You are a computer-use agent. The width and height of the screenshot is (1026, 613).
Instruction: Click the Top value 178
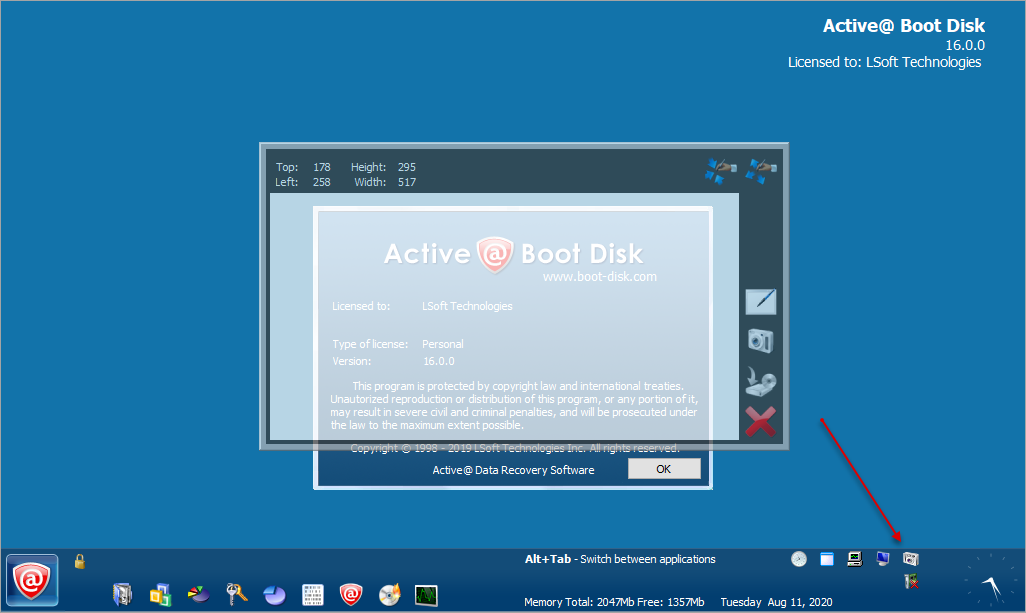click(322, 167)
